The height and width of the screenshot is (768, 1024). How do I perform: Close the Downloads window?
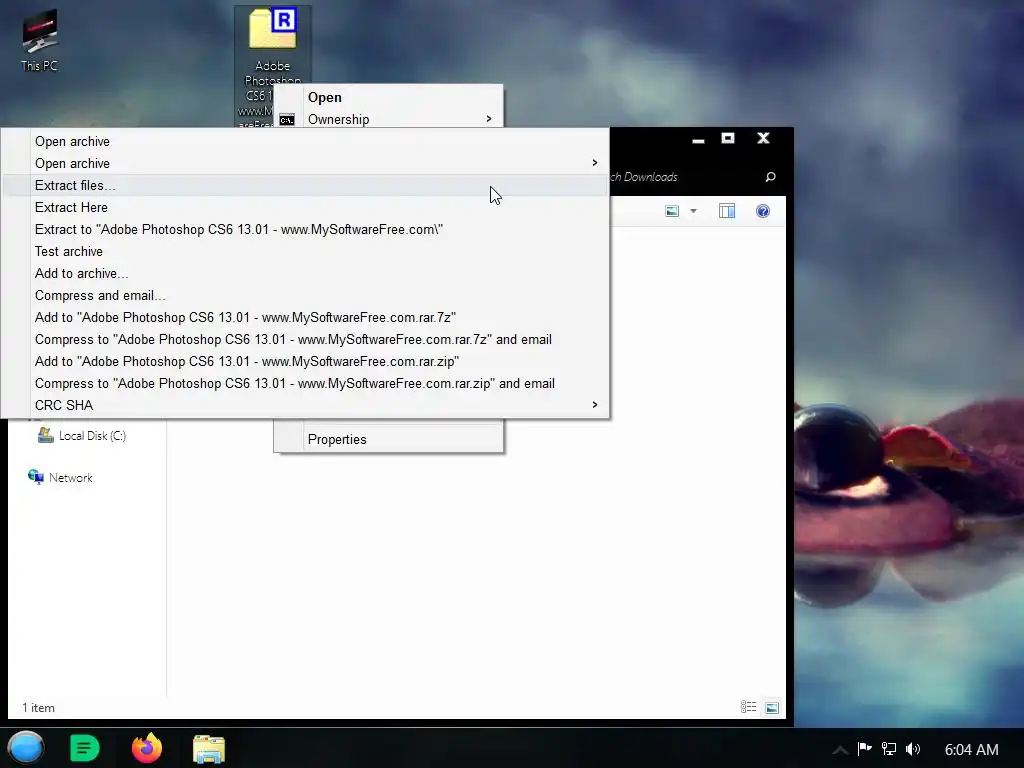click(763, 138)
